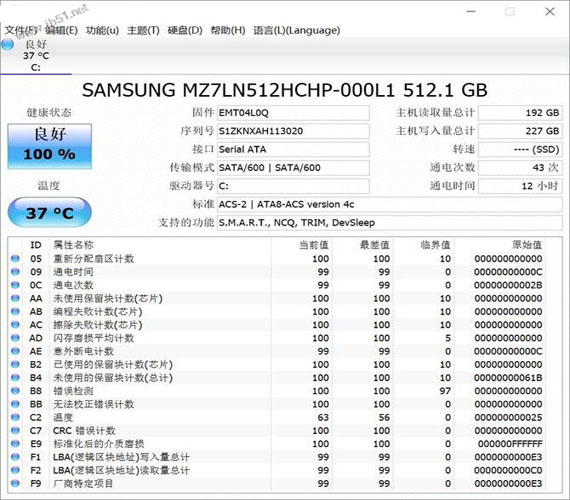The width and height of the screenshot is (570, 500).
Task: Click raw value 00000000061B in row B4
Action: click(508, 377)
